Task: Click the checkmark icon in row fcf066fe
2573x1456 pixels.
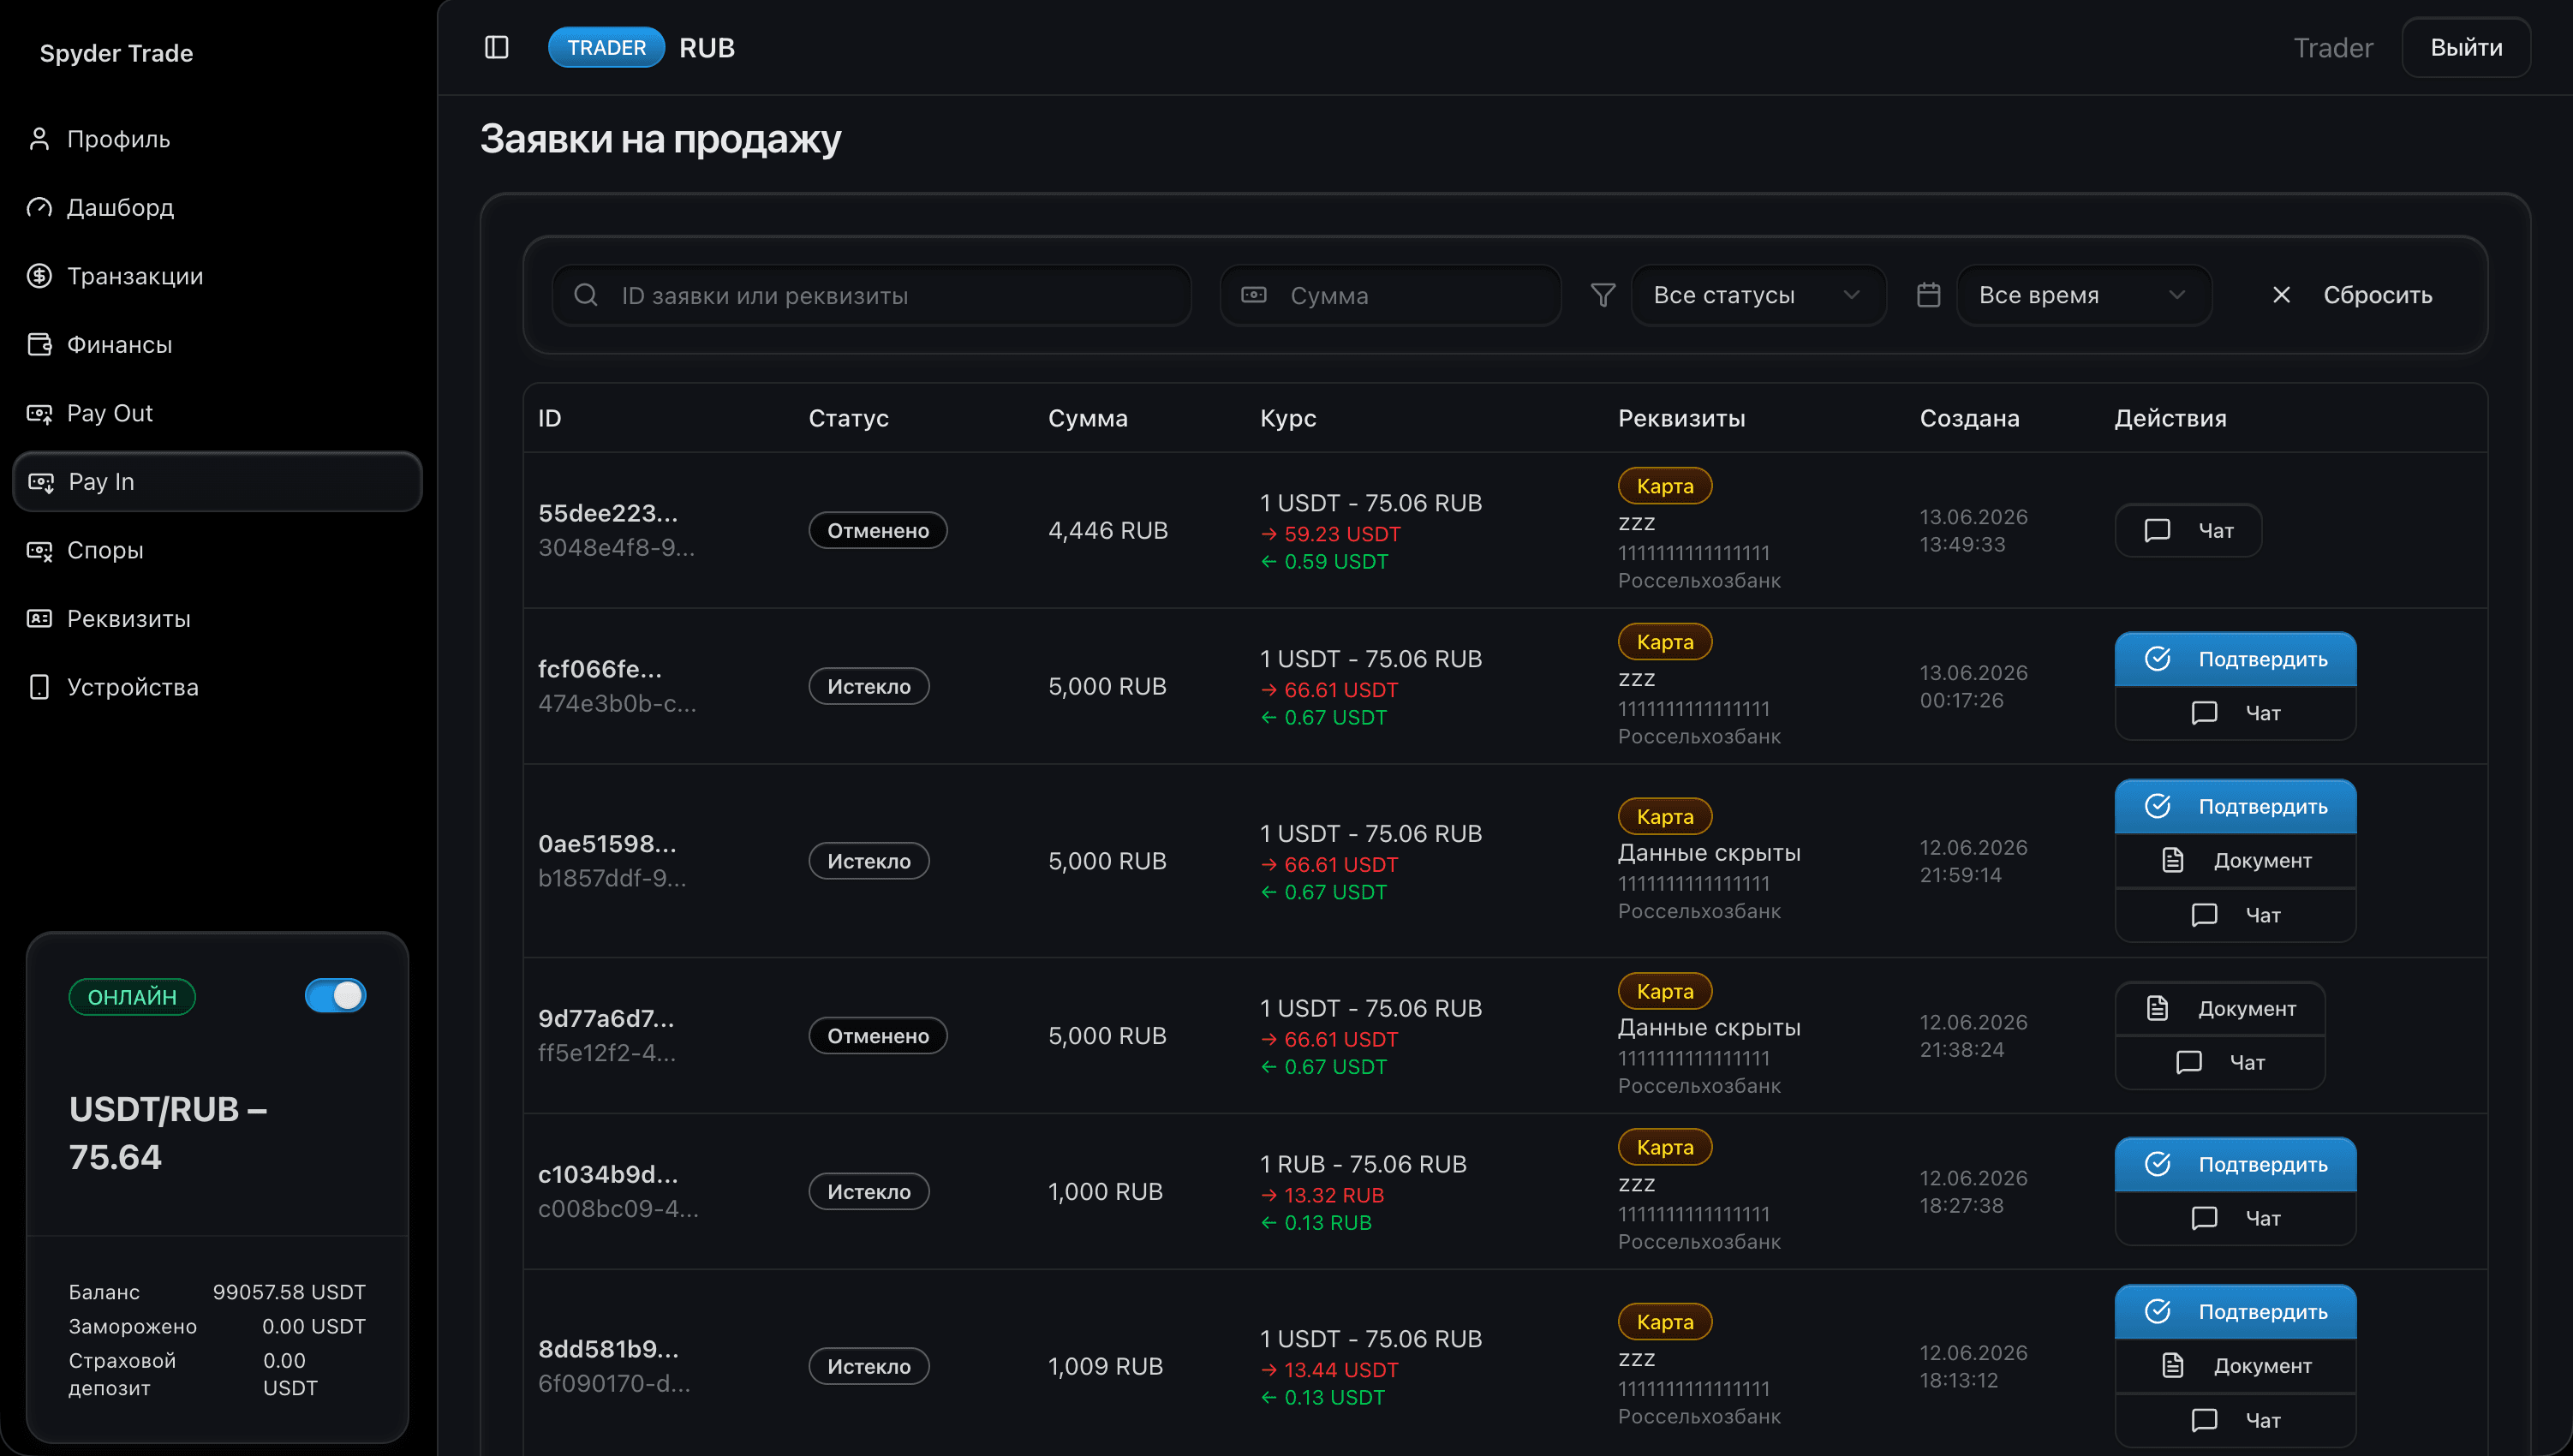Action: 2157,659
